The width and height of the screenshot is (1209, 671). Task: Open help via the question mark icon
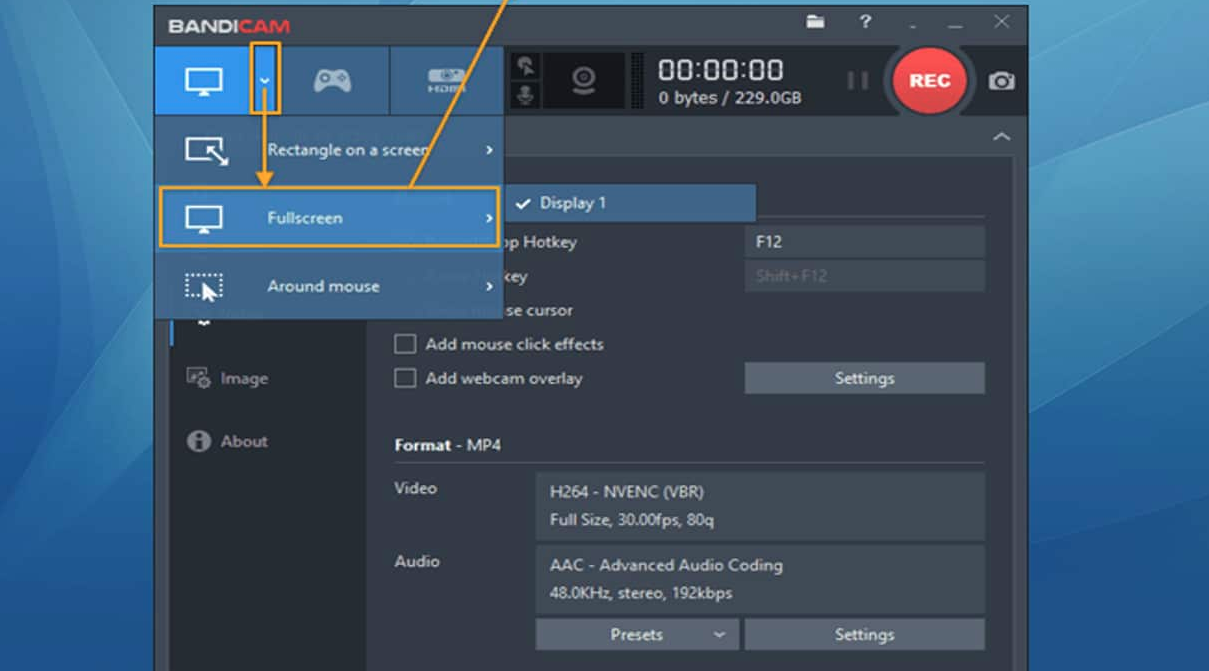(865, 22)
